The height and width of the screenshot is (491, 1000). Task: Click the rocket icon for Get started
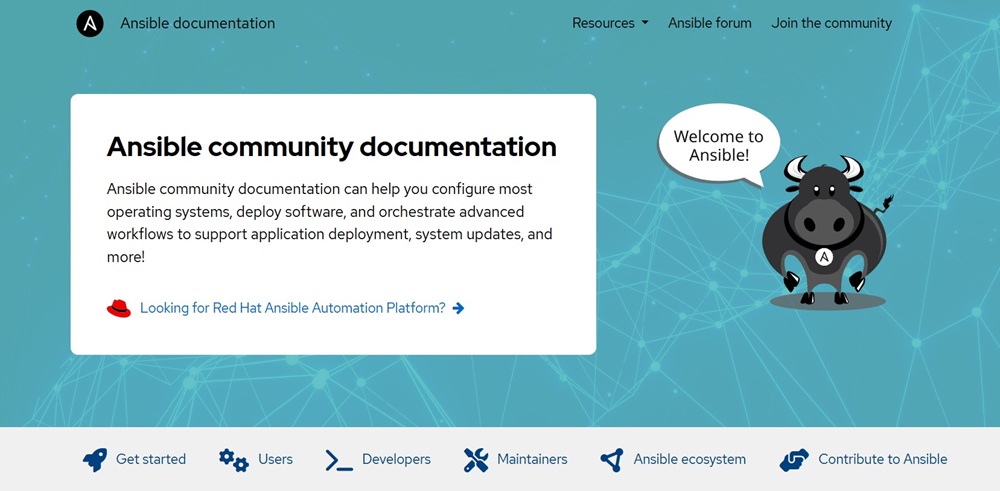coord(95,460)
